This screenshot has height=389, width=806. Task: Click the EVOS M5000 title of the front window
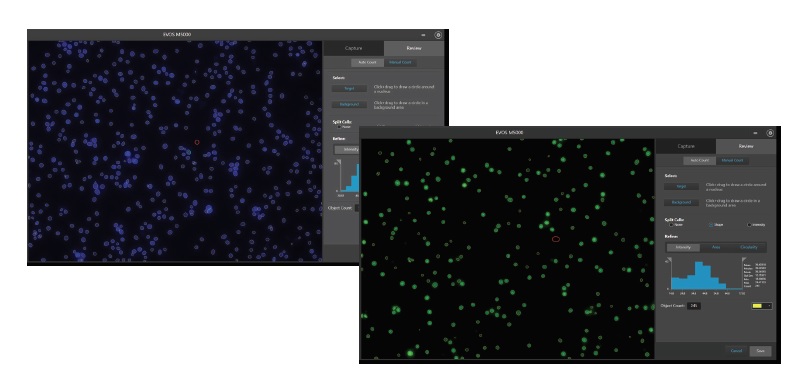pos(509,133)
